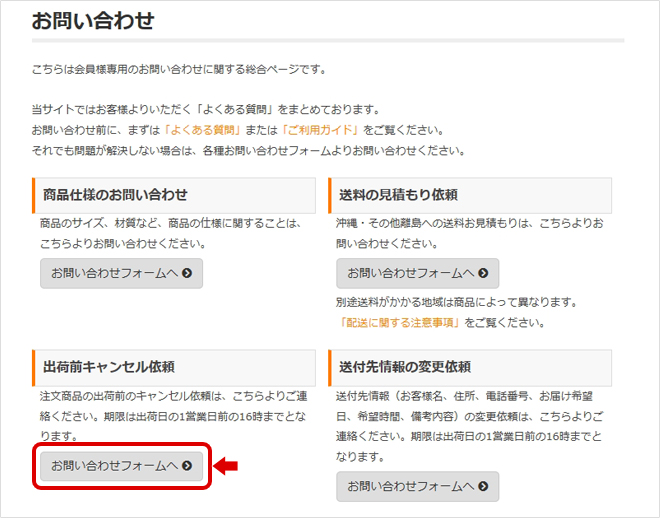
Task: Open 「配送に関する注意事項」 link
Action: coord(398,323)
